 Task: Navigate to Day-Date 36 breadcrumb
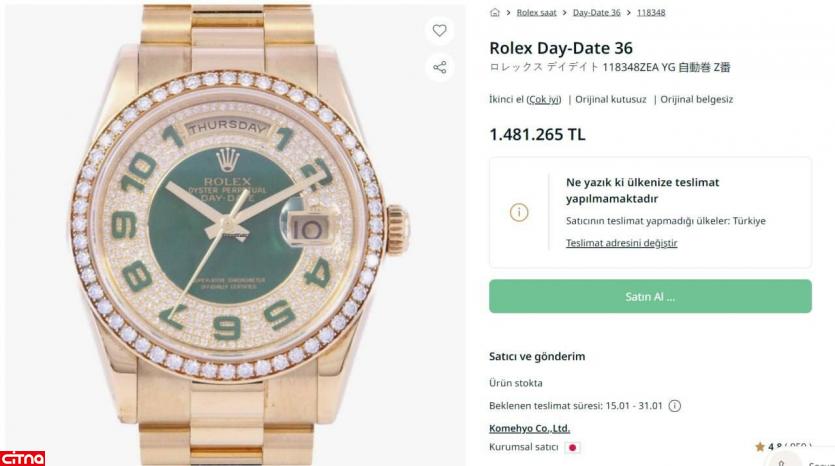click(596, 13)
